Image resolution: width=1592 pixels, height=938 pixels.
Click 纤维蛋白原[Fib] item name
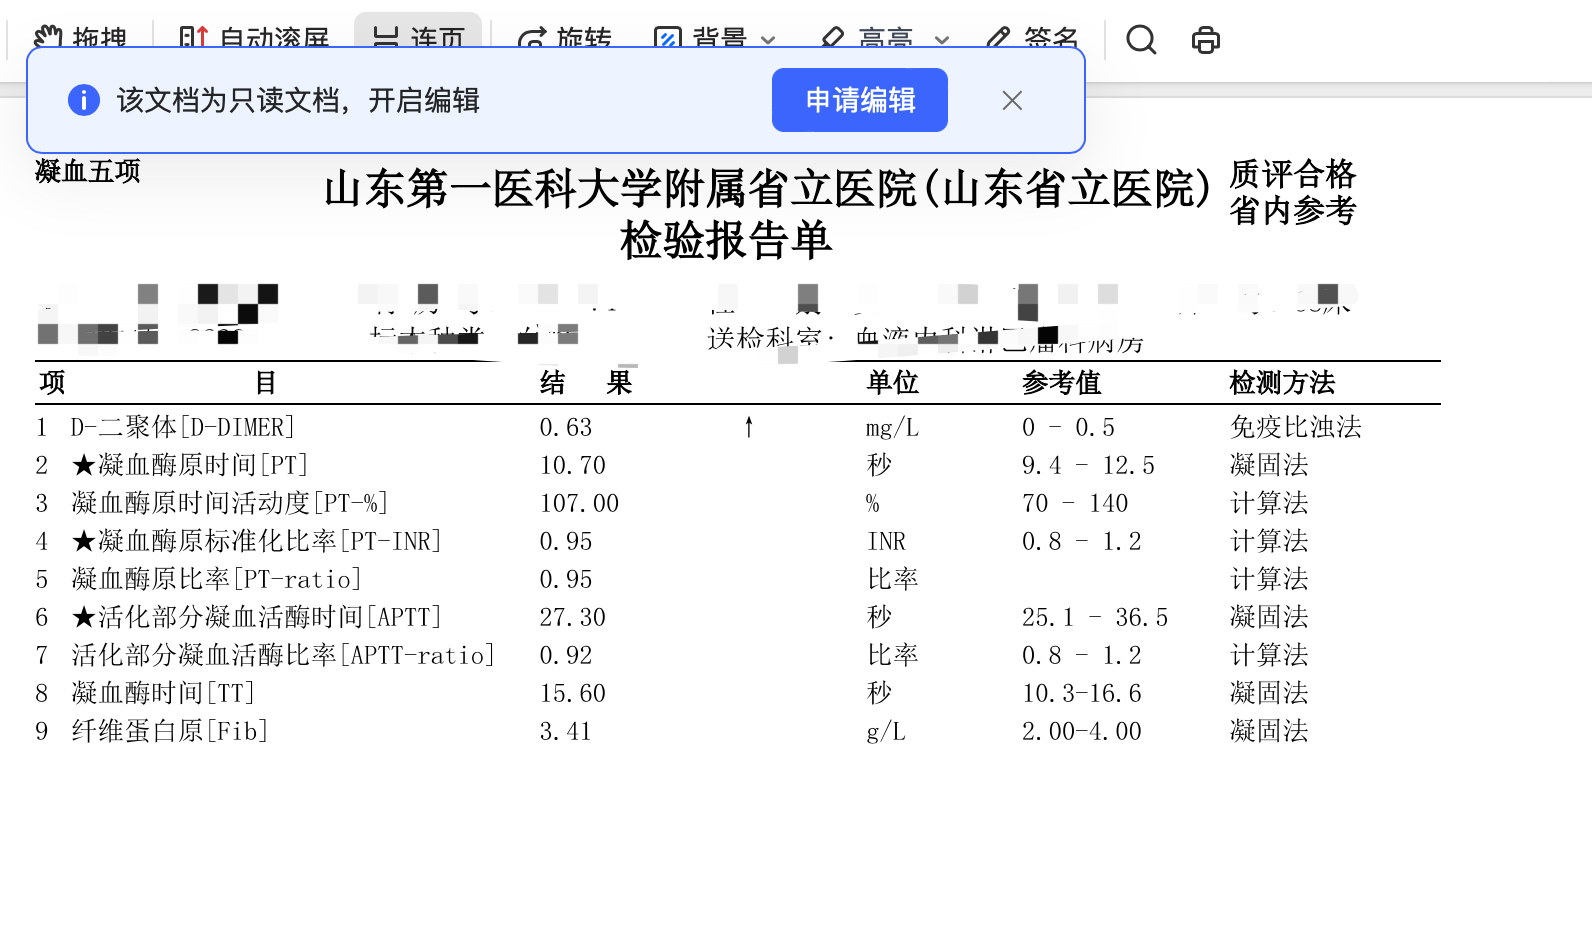(170, 731)
